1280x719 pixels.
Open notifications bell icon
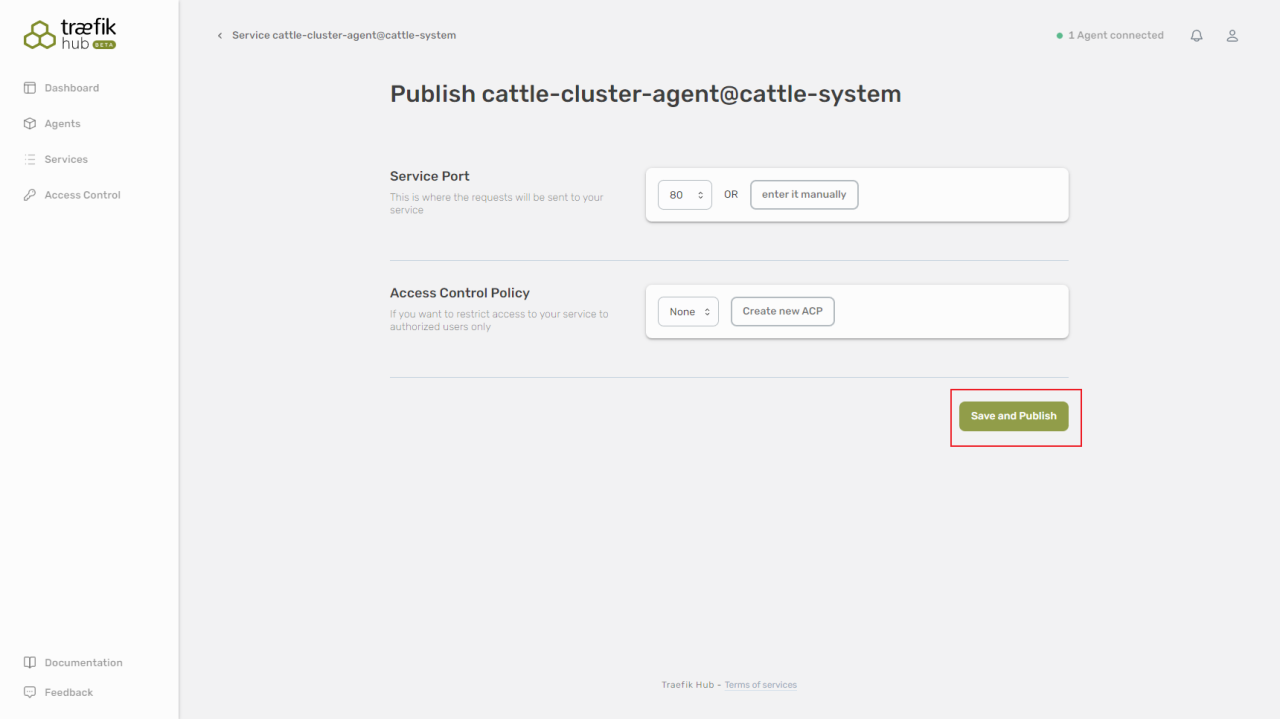[x=1196, y=35]
